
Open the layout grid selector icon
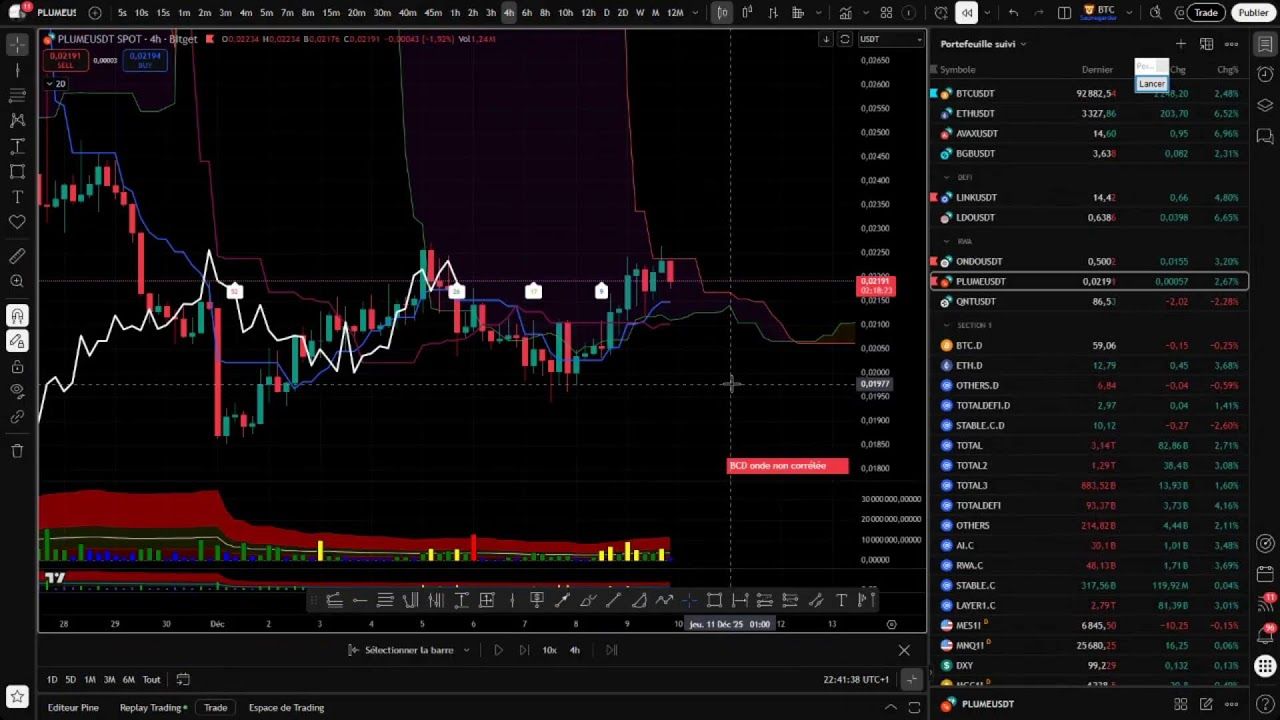pos(886,13)
